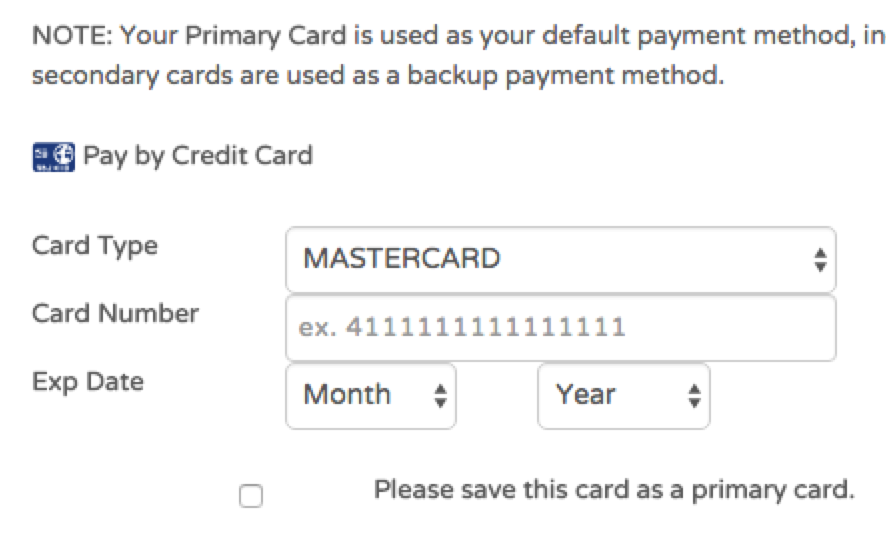This screenshot has height=536, width=886.
Task: Click the 'Exp Date' field label
Action: tap(88, 382)
